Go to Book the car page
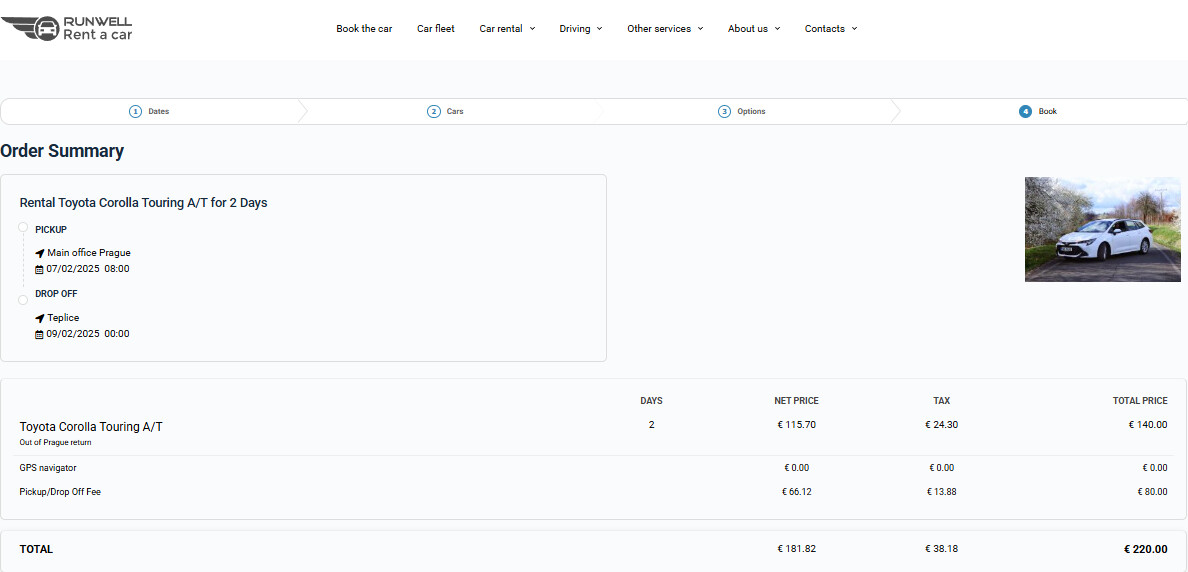This screenshot has height=572, width=1188. coord(364,29)
